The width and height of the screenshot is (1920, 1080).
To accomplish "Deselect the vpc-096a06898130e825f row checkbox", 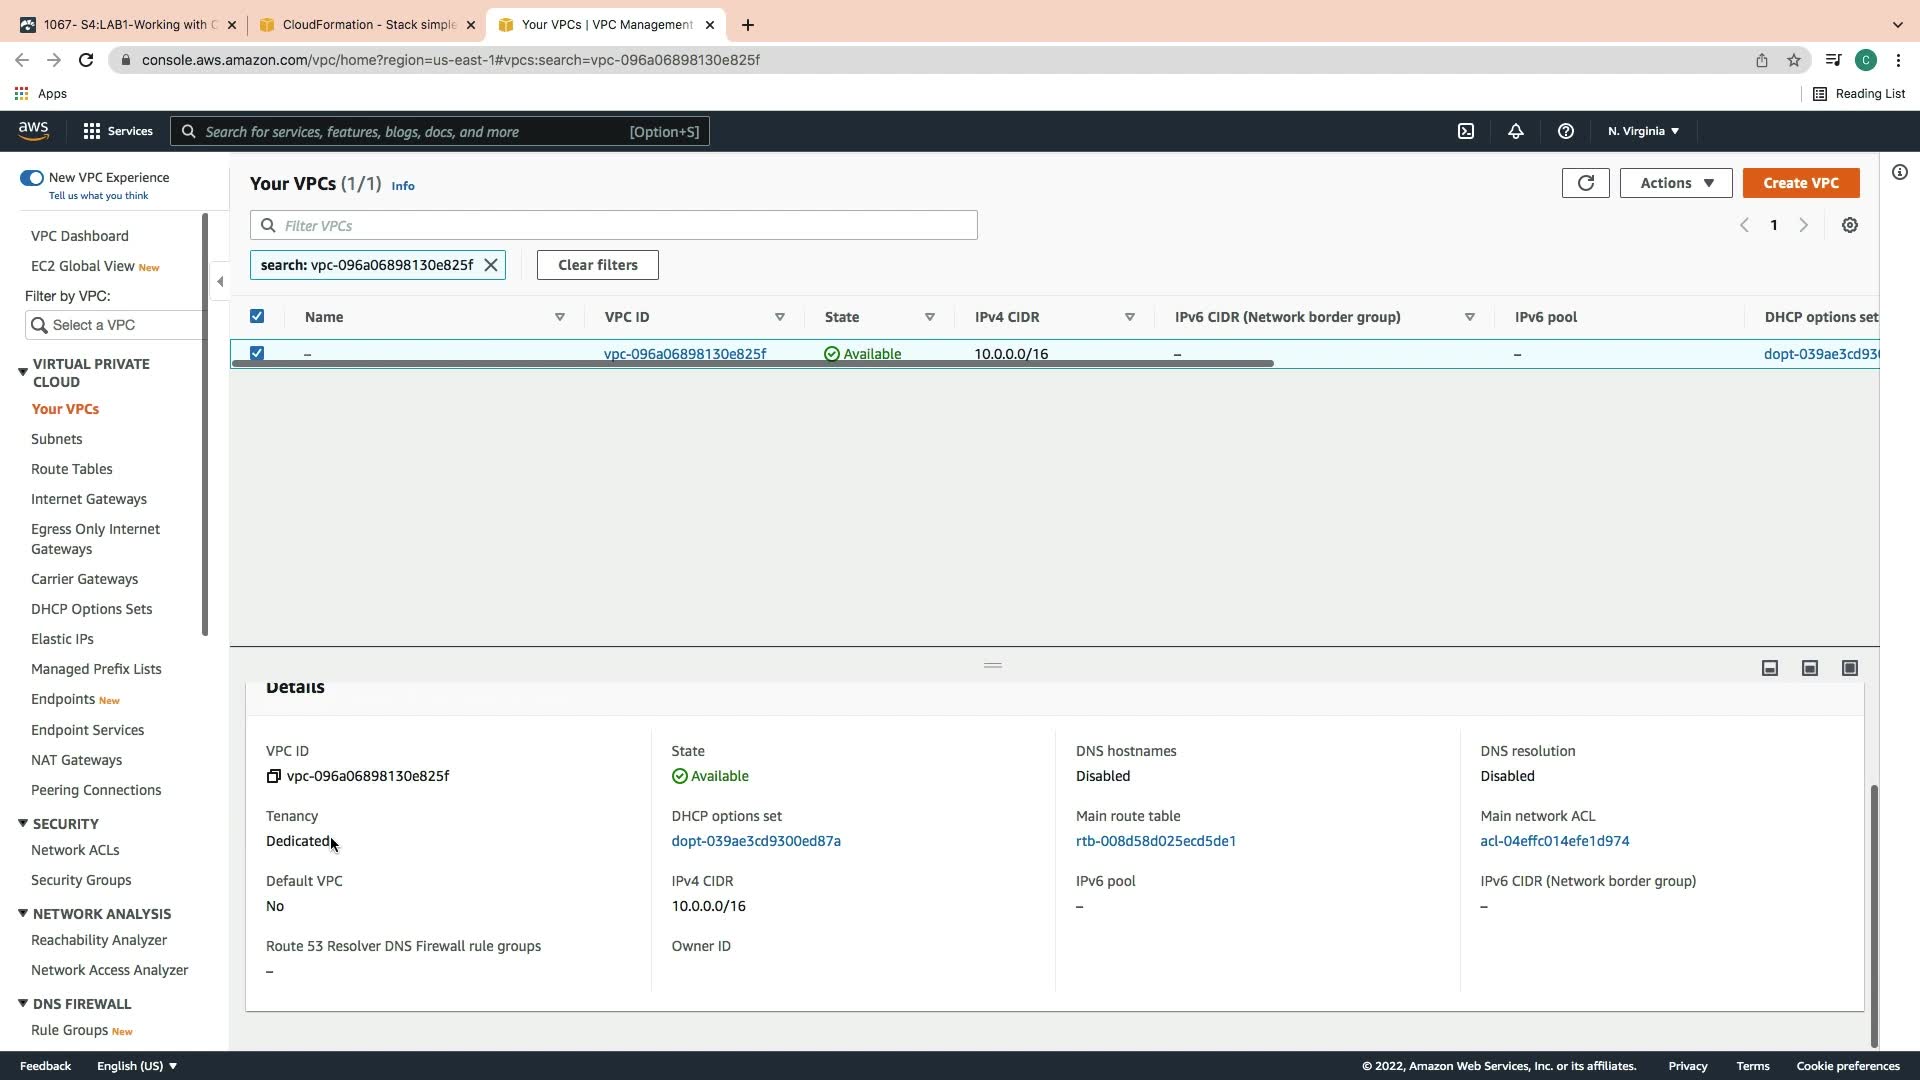I will [x=257, y=353].
